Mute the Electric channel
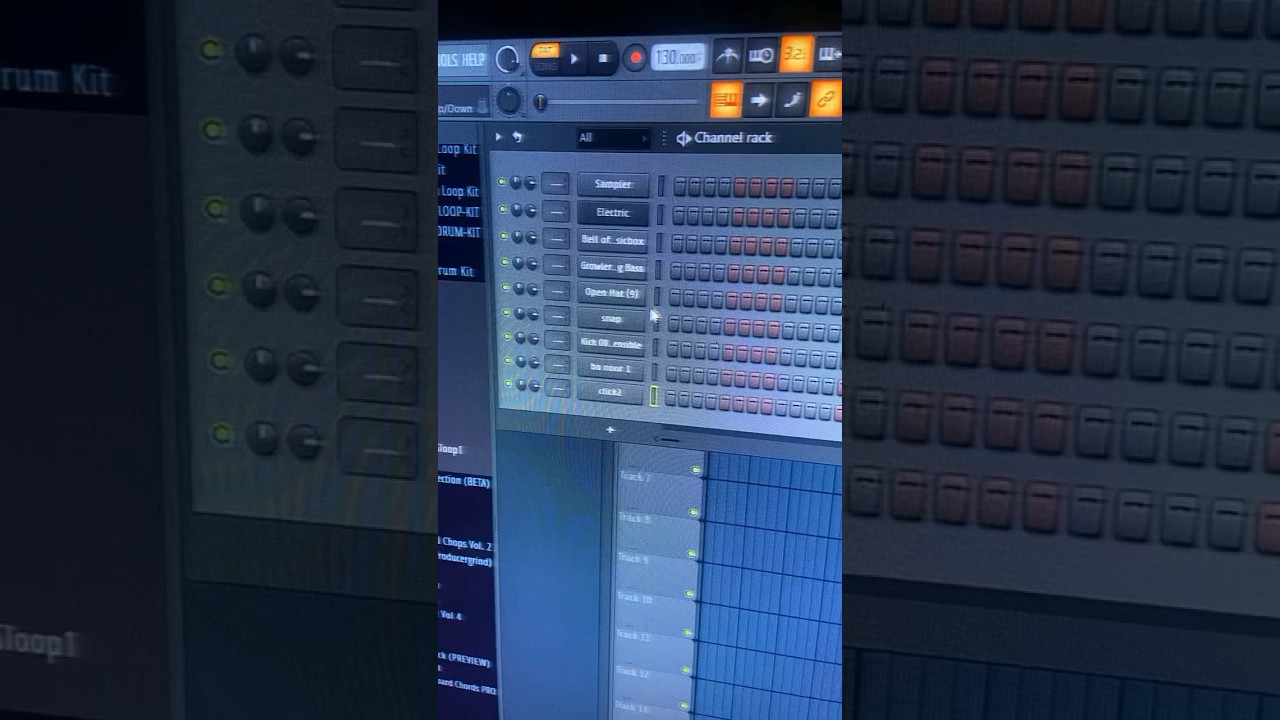 pos(502,210)
